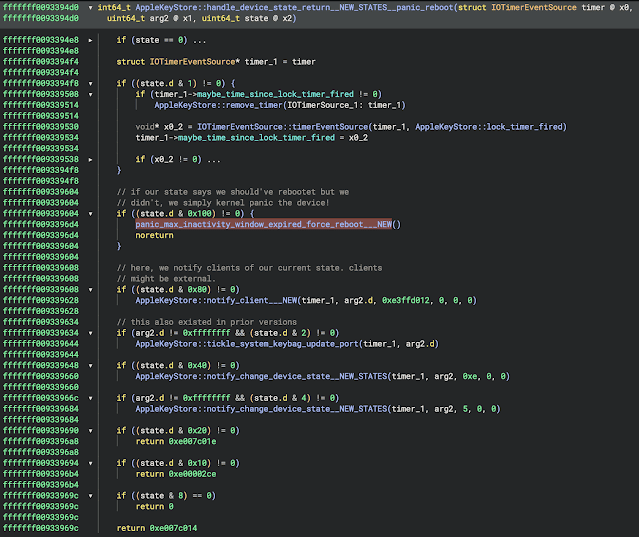
Task: Click the final 'return 0xe007c014' statement
Action: 158,527
